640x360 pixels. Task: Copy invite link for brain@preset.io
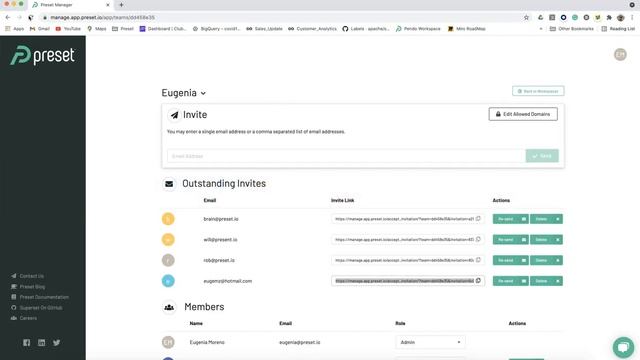coord(478,218)
